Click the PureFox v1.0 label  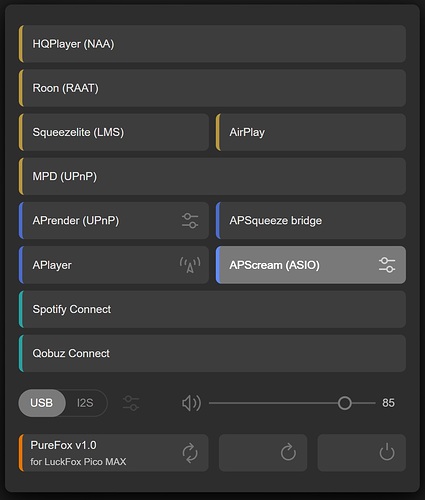[x=63, y=445]
